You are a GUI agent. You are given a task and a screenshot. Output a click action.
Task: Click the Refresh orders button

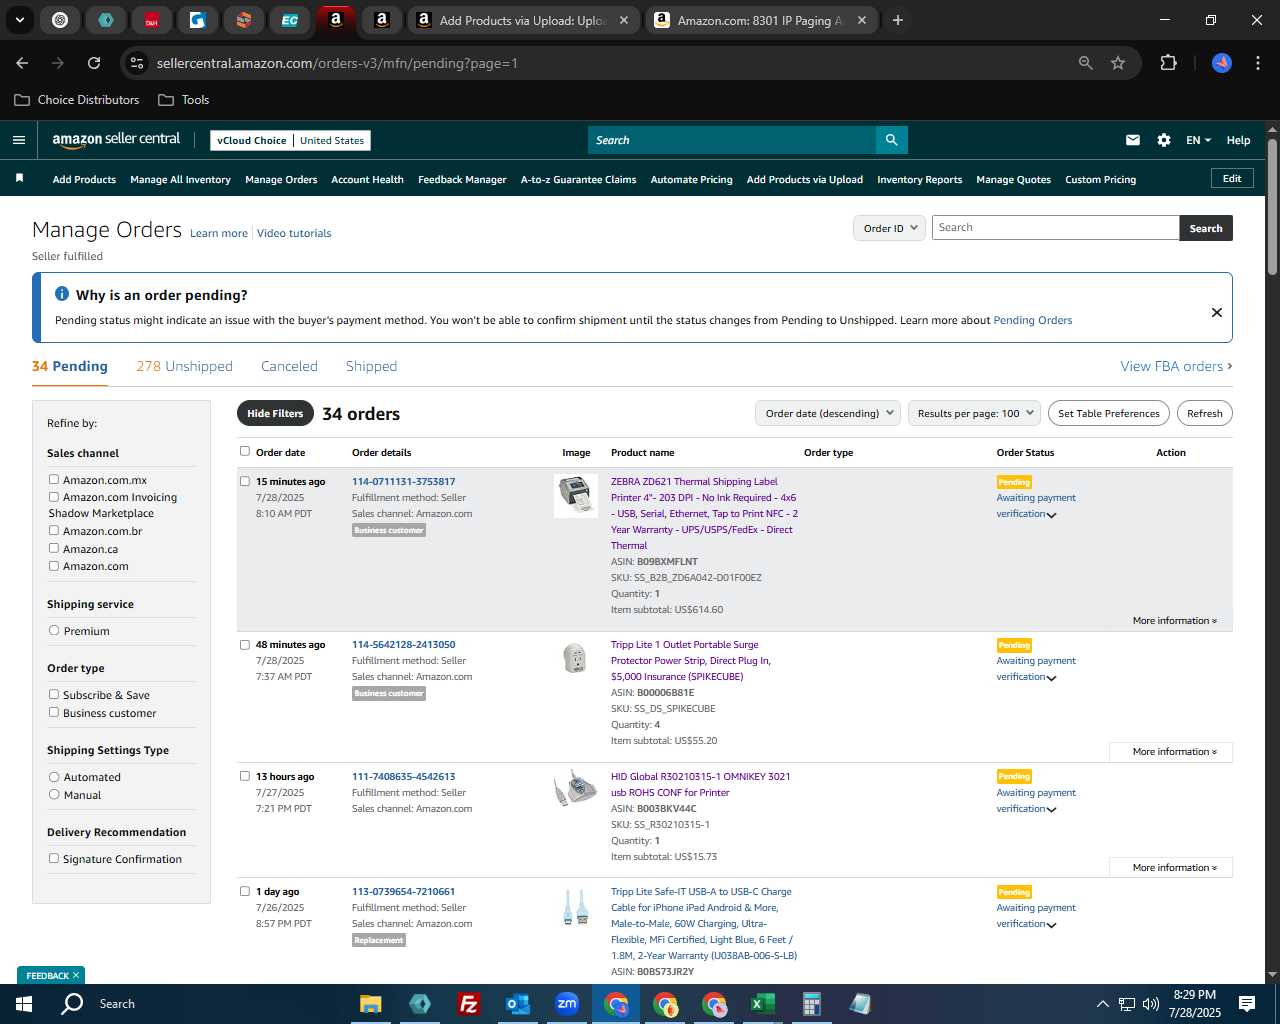pyautogui.click(x=1204, y=413)
